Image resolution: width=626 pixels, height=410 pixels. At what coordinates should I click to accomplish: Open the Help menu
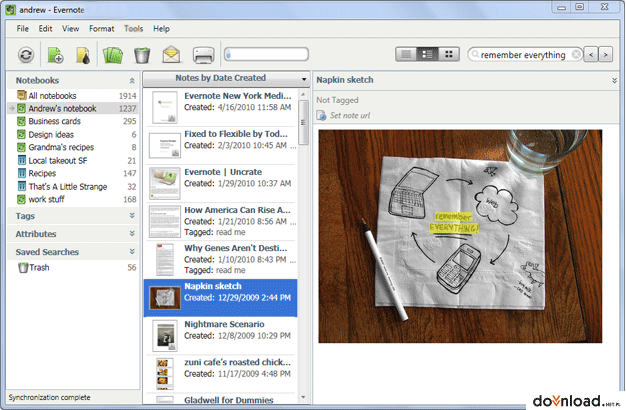(x=161, y=29)
